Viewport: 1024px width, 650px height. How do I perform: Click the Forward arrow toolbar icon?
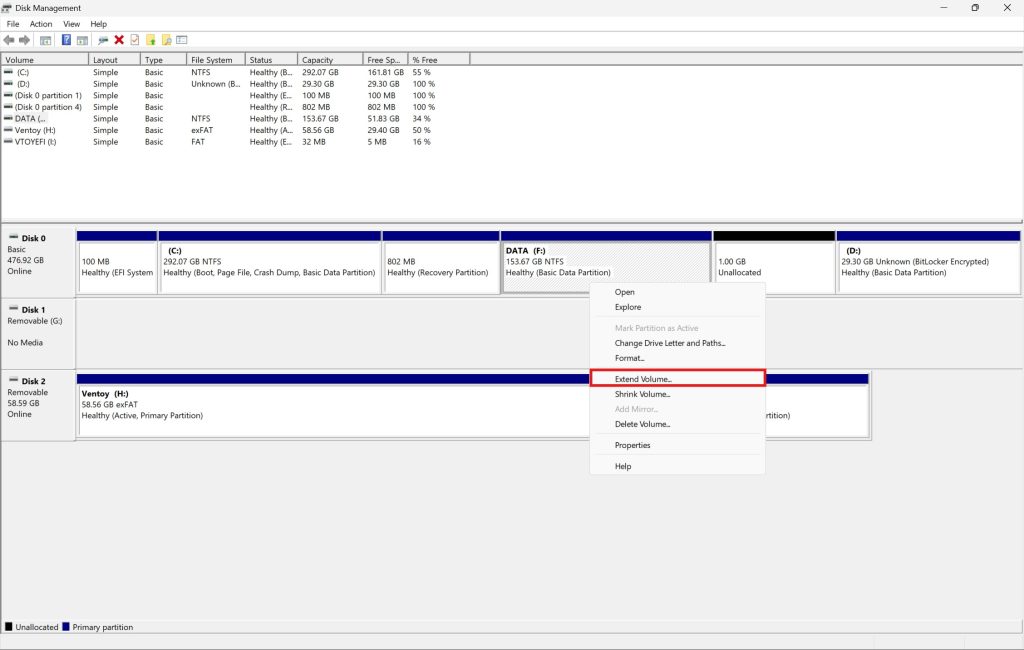(x=25, y=40)
